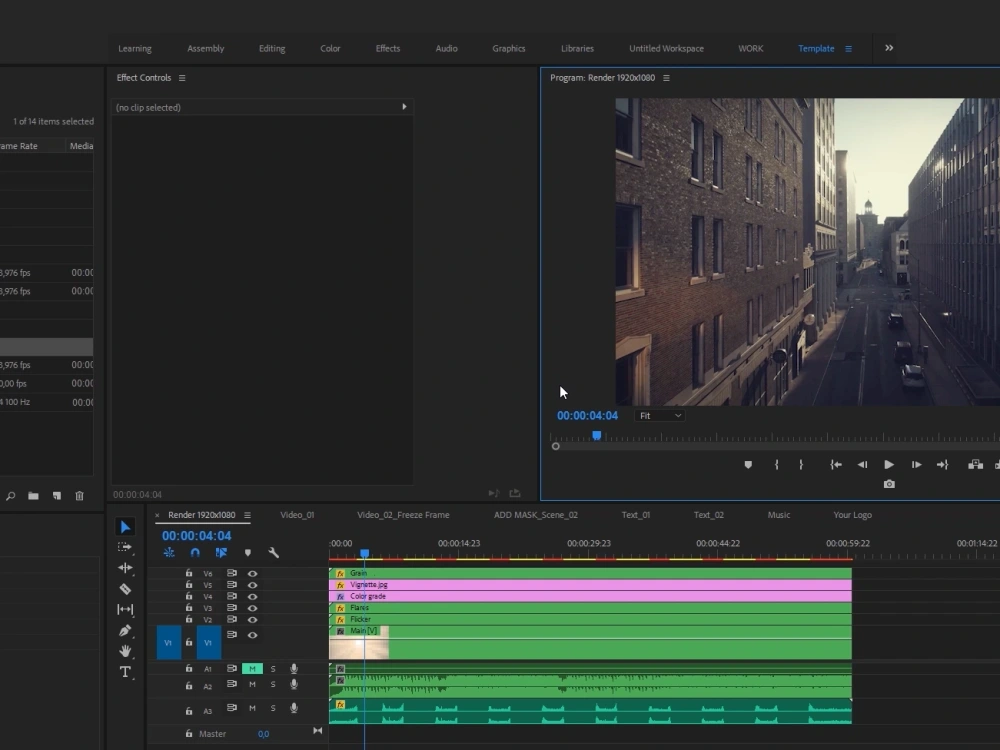The height and width of the screenshot is (750, 1000).
Task: Open Fit zoom level dropdown
Action: (659, 416)
